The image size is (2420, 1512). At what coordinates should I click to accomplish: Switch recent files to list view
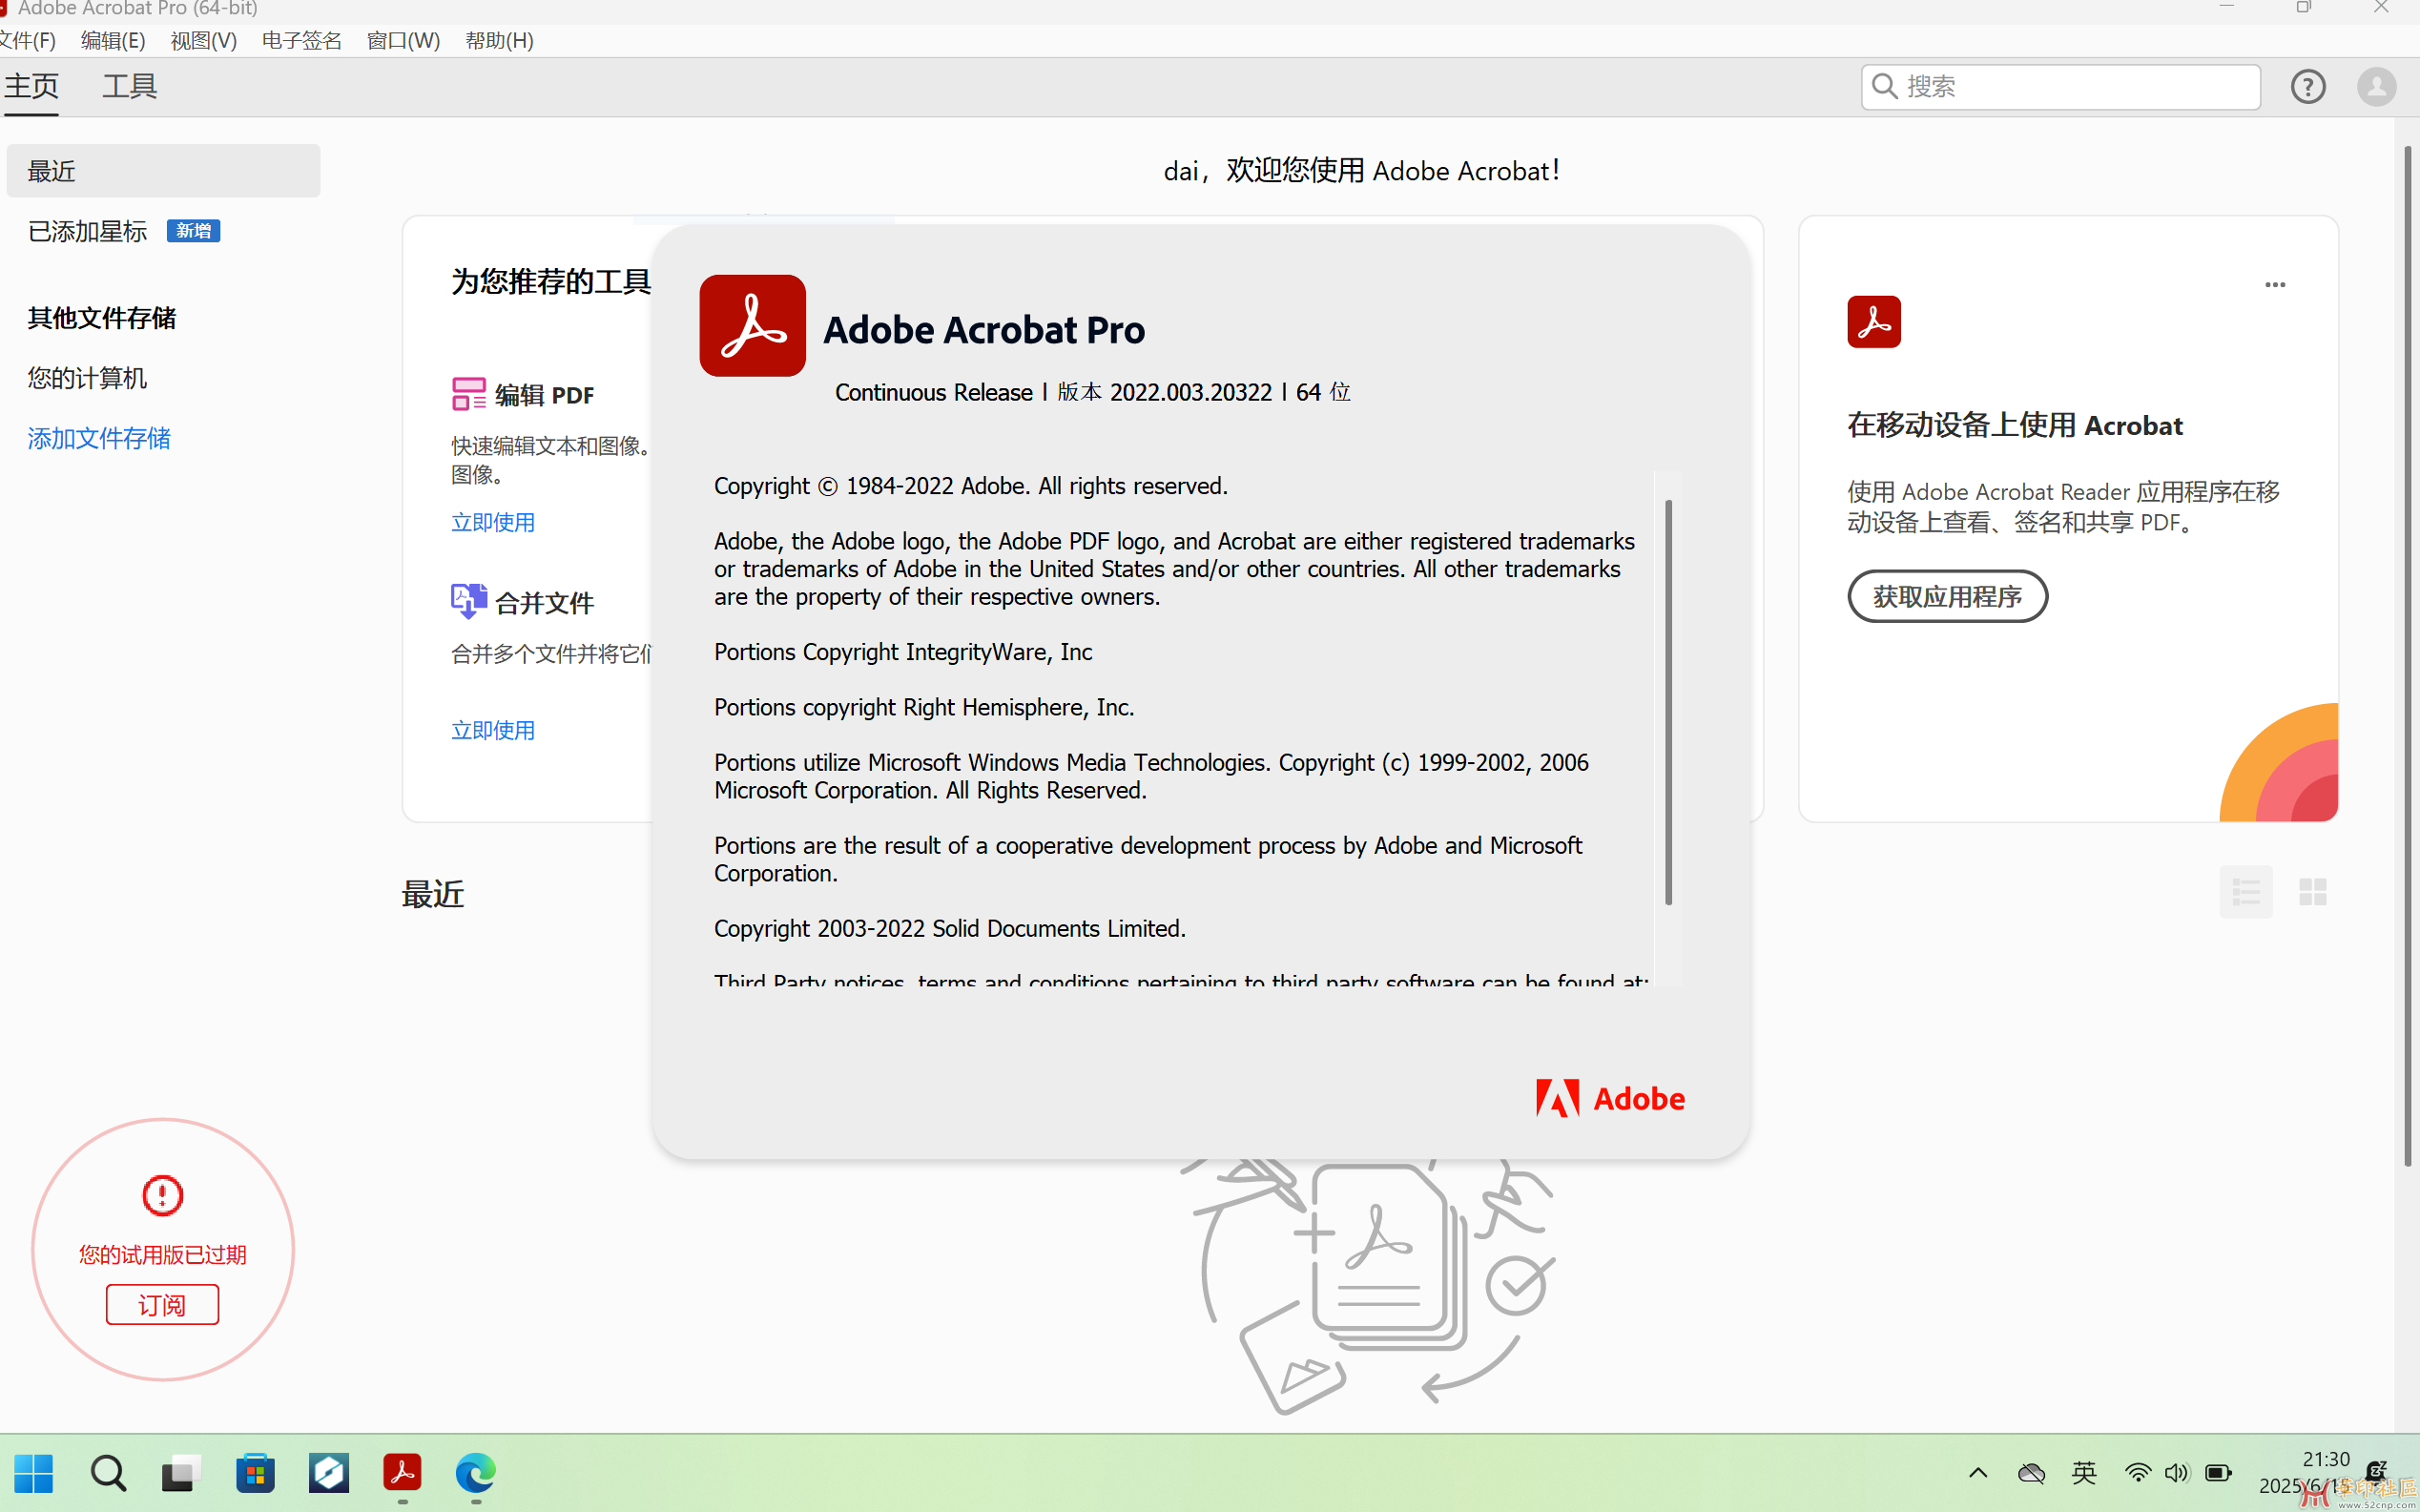pos(2246,891)
